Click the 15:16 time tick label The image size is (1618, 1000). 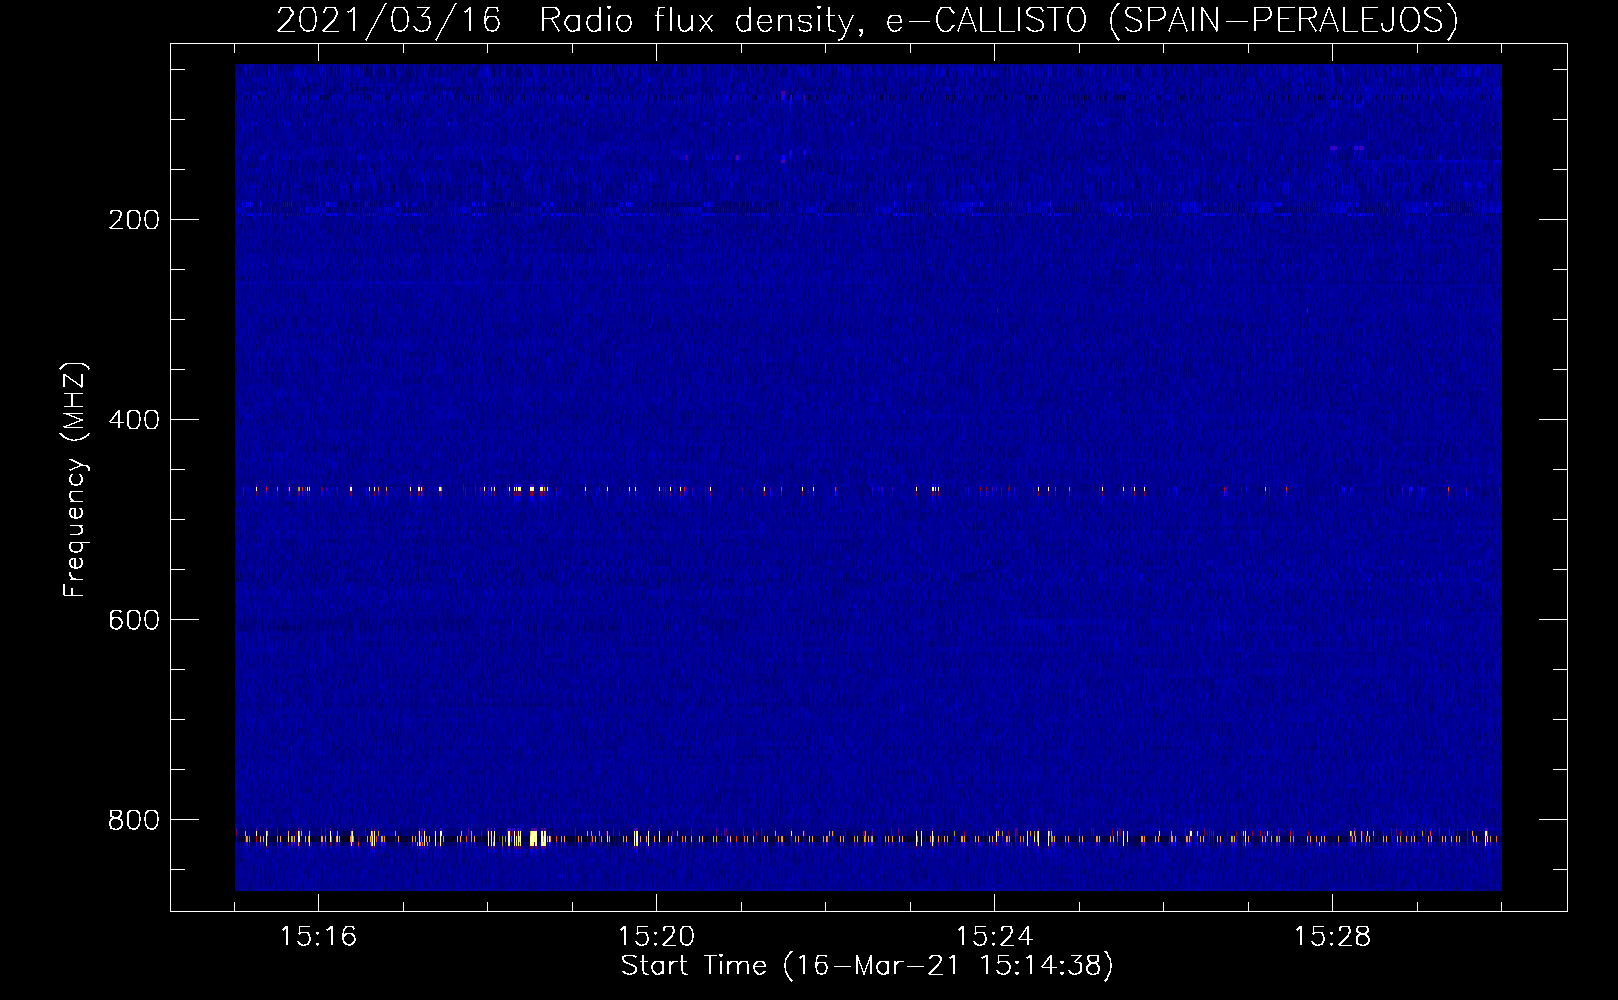point(318,937)
